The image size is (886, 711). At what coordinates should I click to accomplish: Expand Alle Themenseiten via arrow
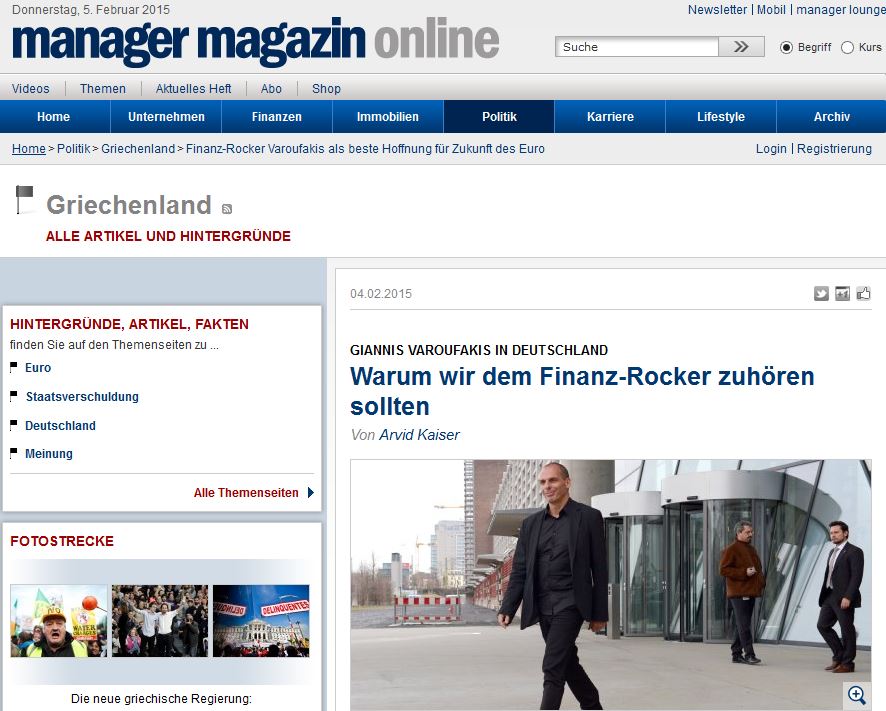pyautogui.click(x=311, y=493)
